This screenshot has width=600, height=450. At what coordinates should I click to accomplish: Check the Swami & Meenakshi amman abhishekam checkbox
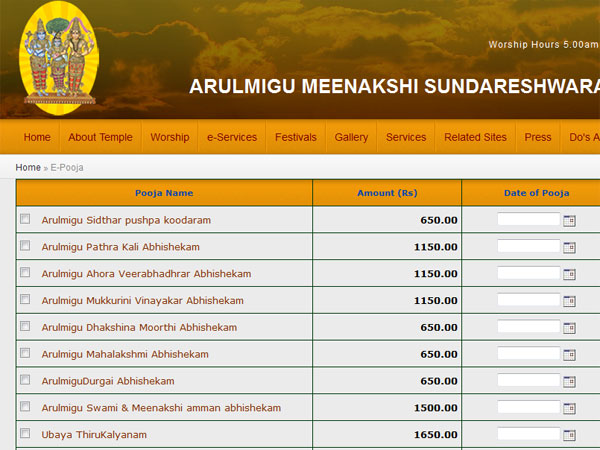[25, 406]
